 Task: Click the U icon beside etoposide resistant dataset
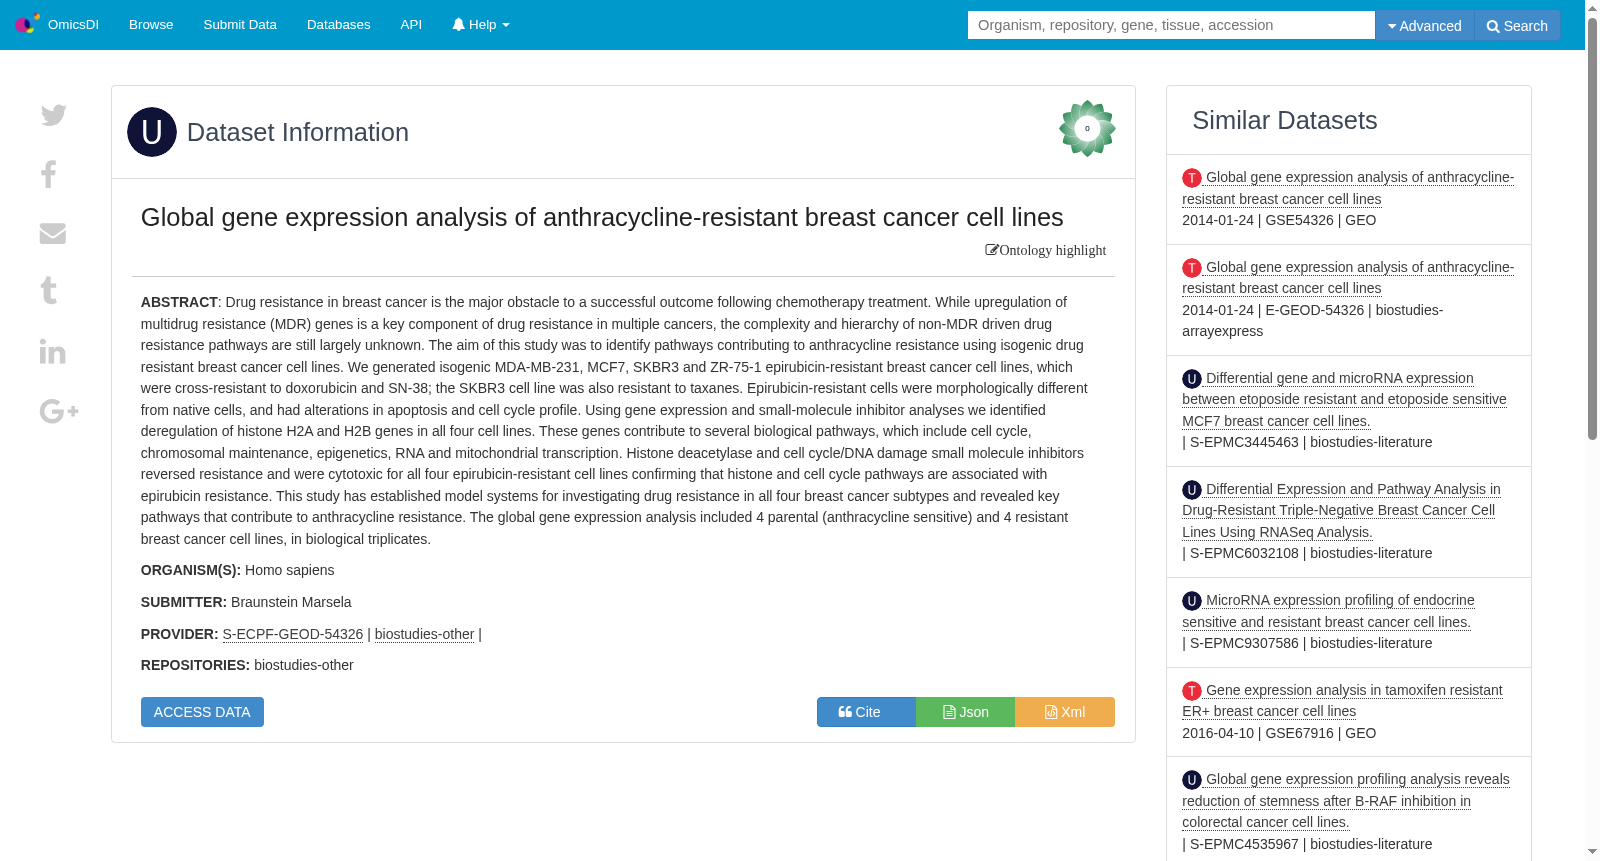(x=1192, y=379)
